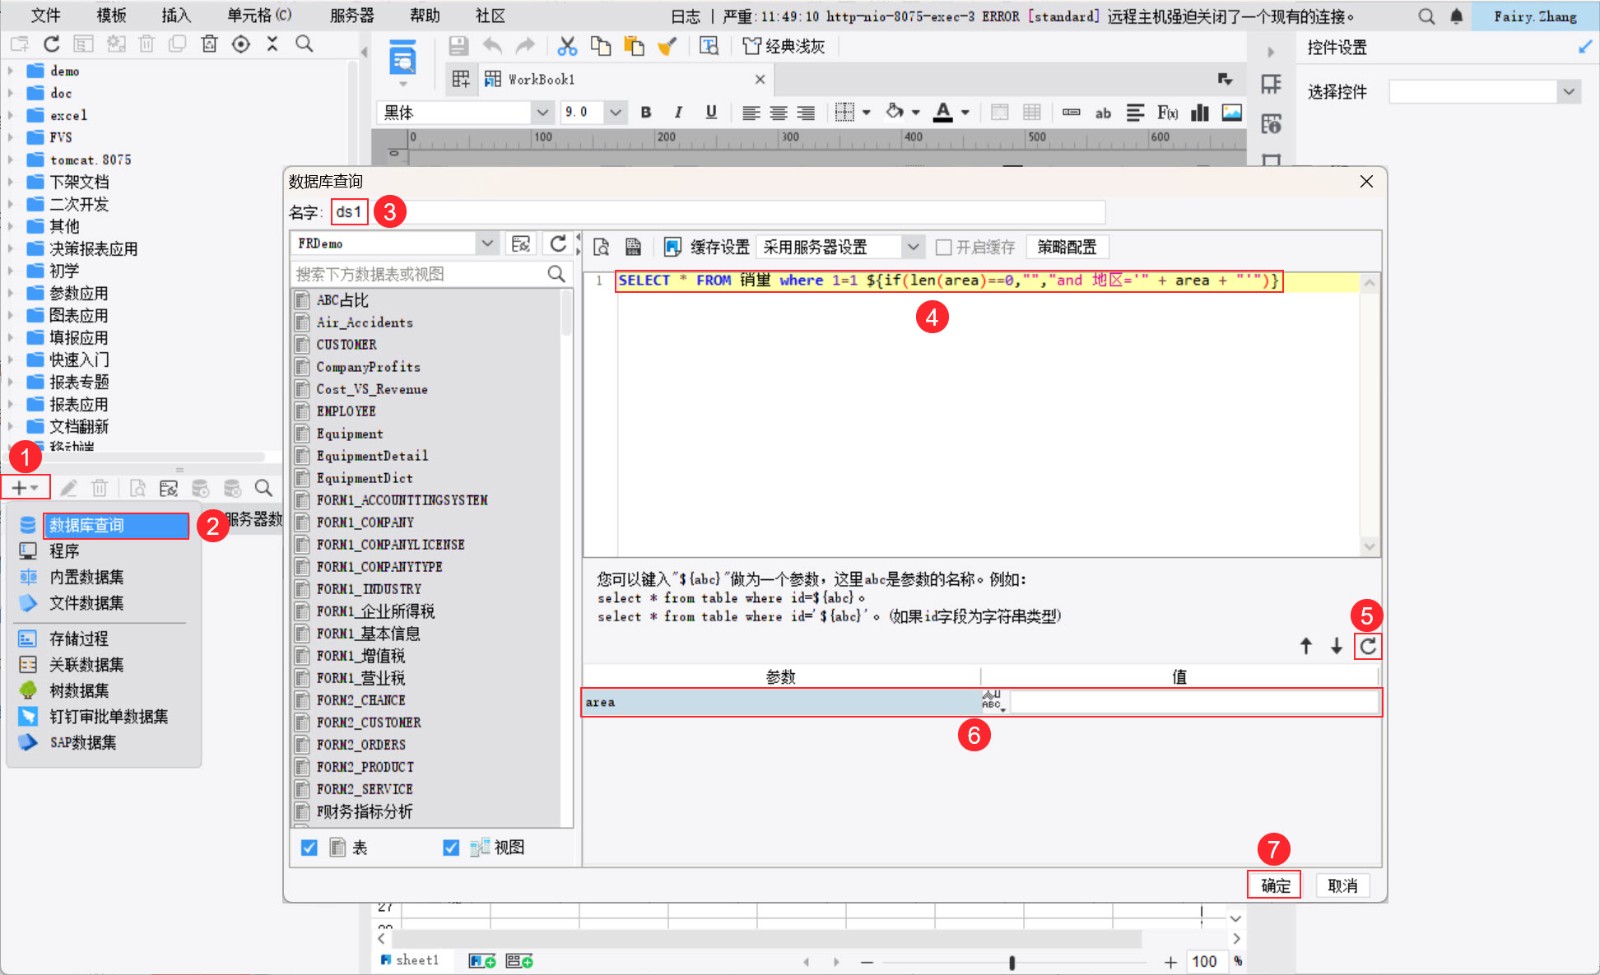Open the 缓存设置 option

coord(707,247)
